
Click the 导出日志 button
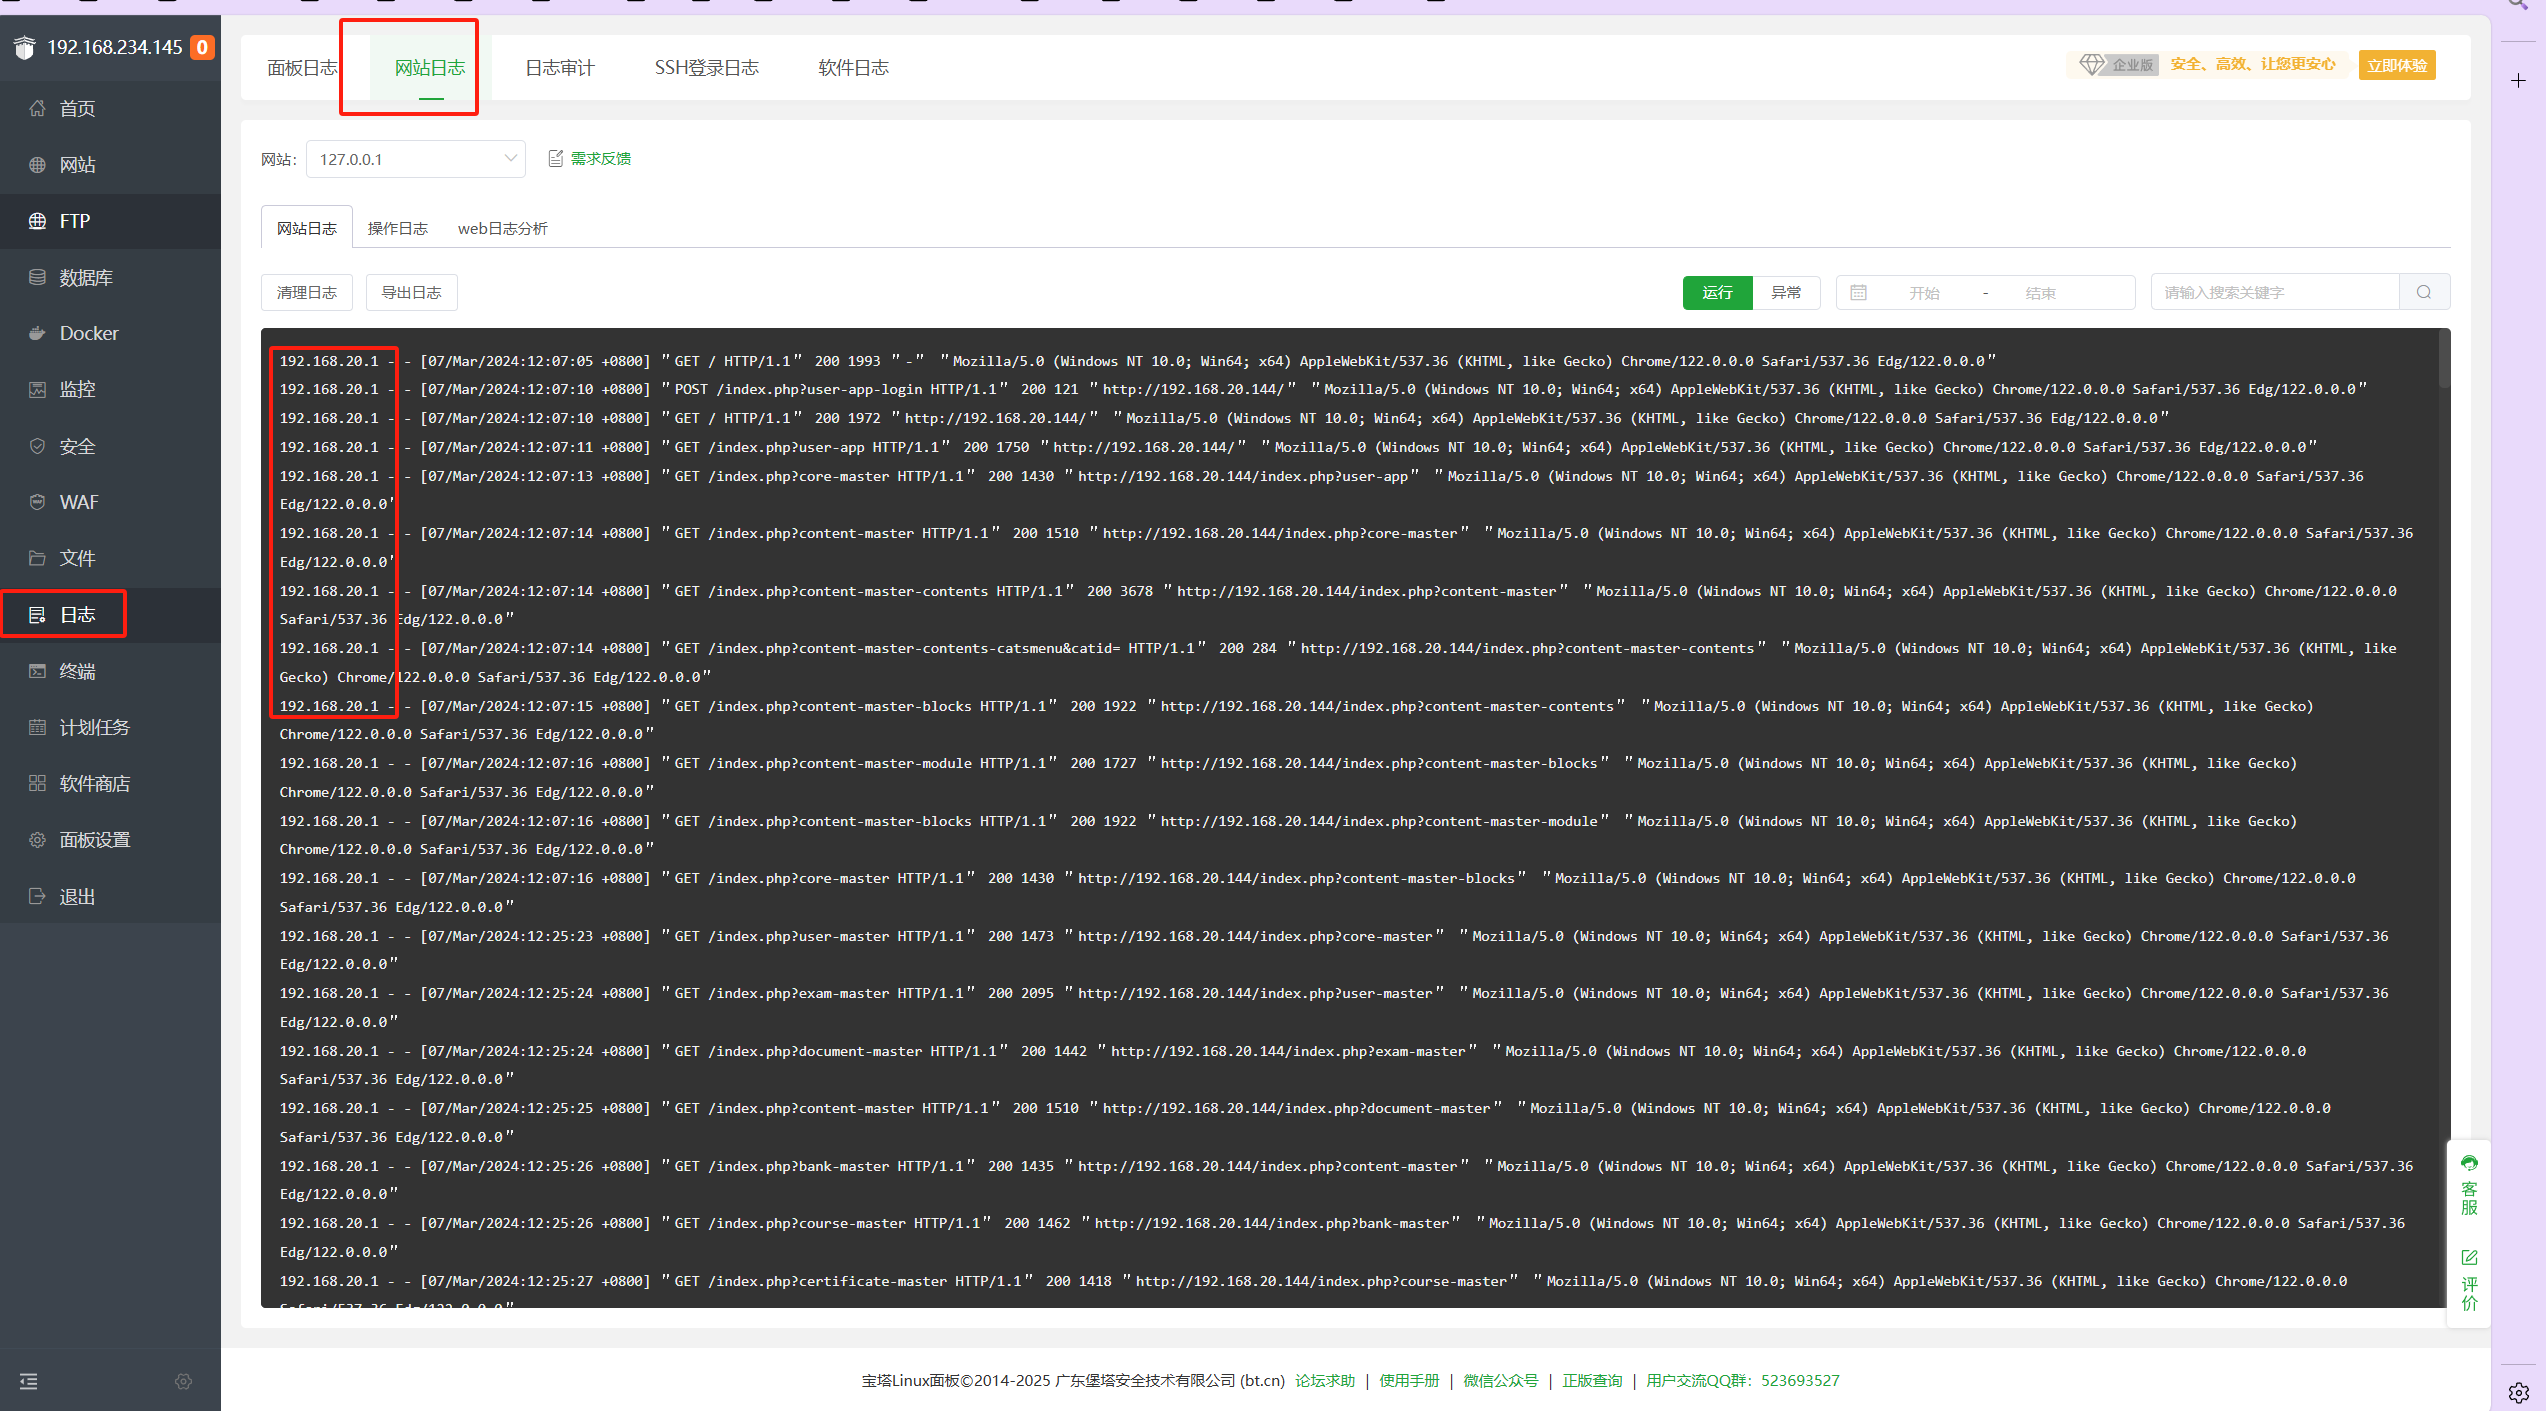point(411,292)
